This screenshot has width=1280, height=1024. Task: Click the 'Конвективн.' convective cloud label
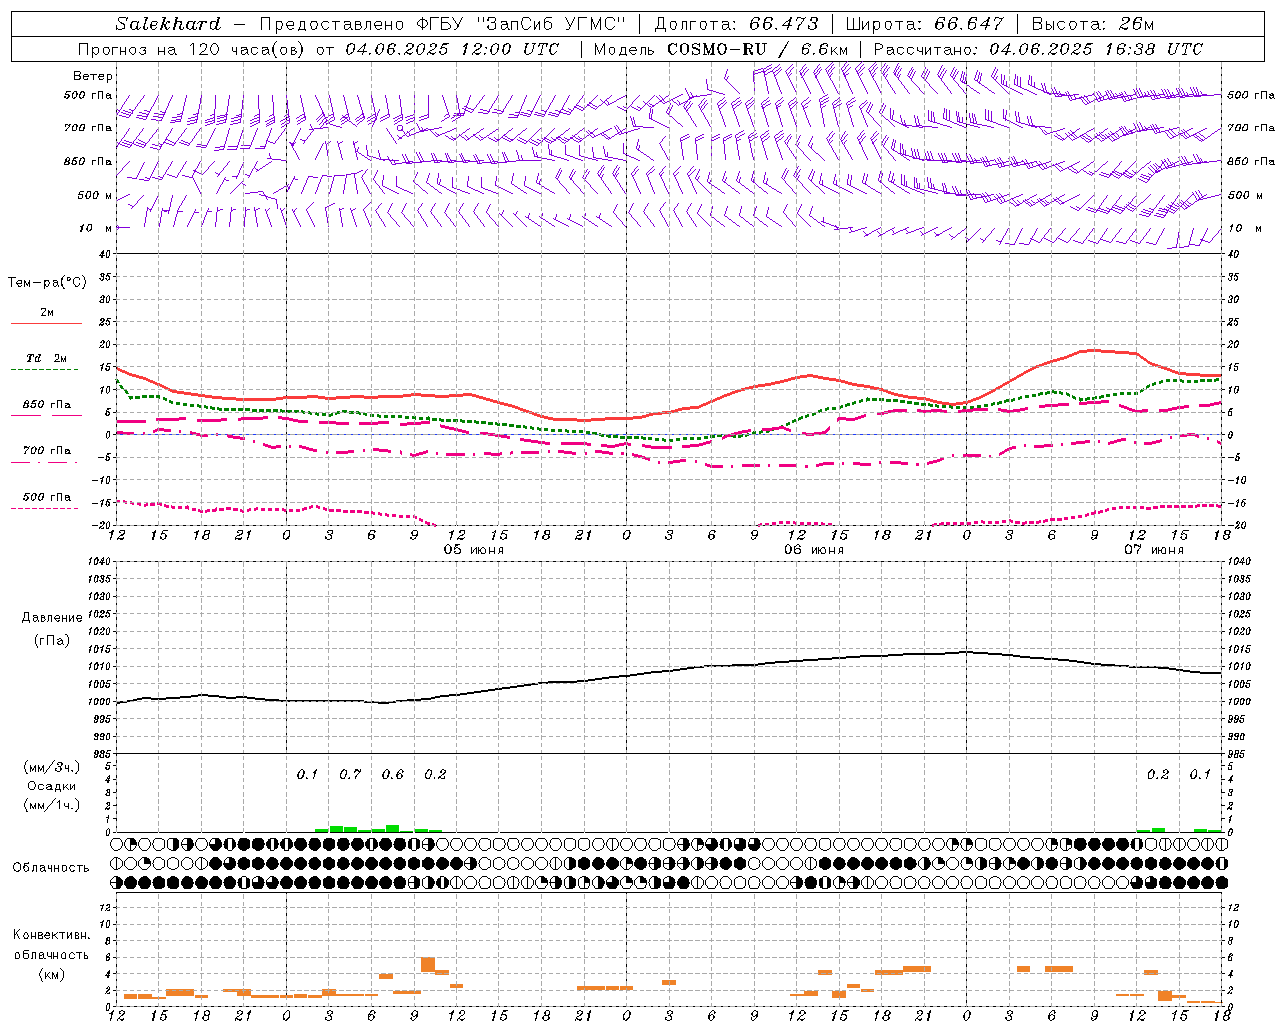coord(51,935)
